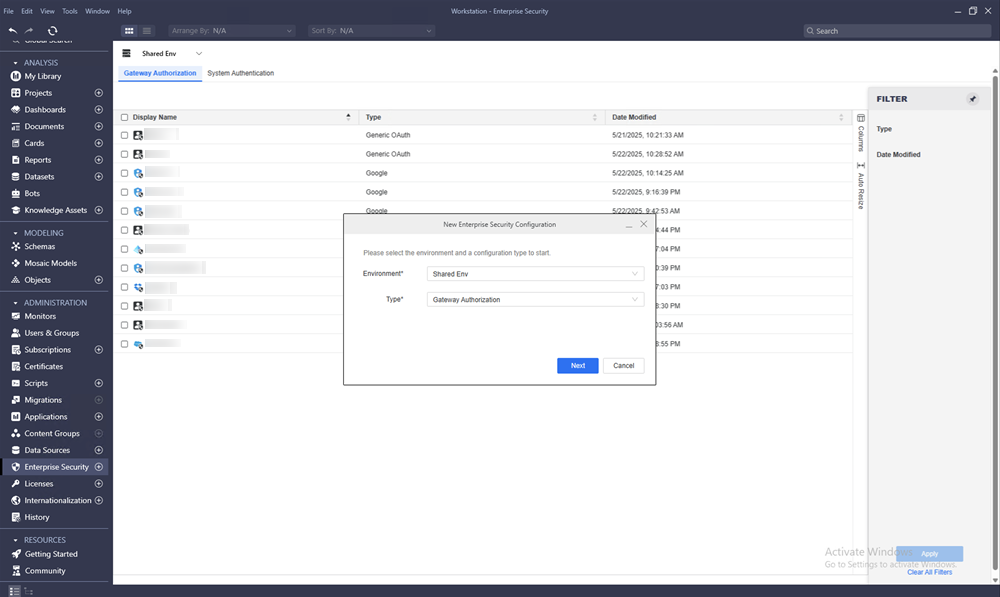Open Bots from the sidebar
This screenshot has width=1000, height=597.
32,194
